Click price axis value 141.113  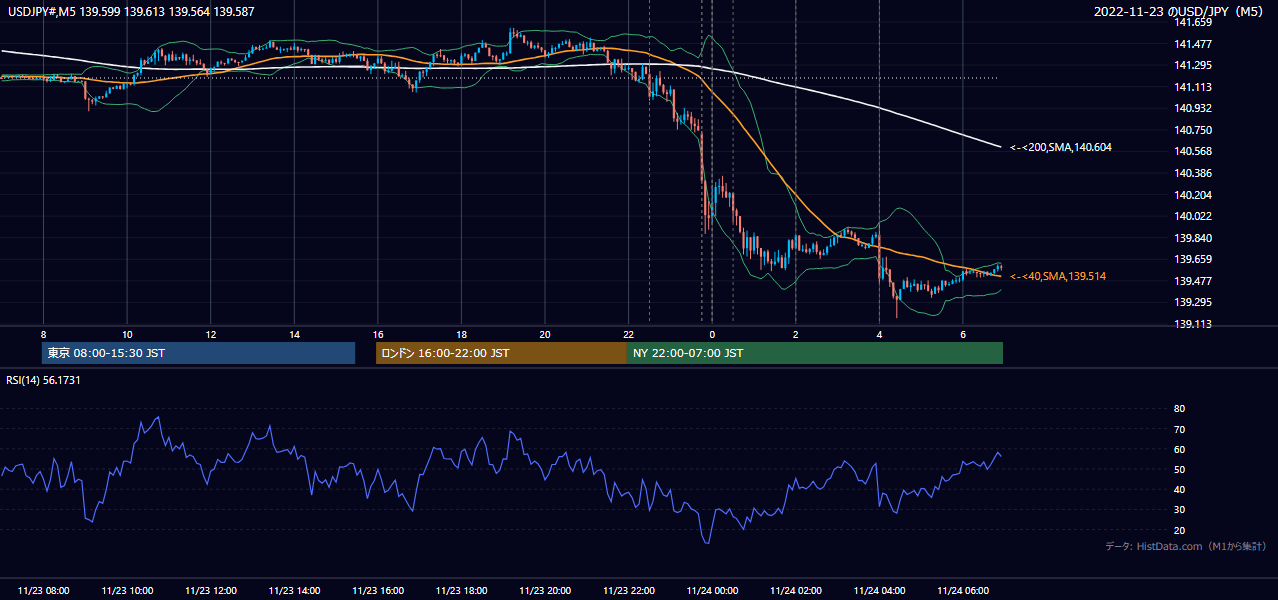[1194, 87]
